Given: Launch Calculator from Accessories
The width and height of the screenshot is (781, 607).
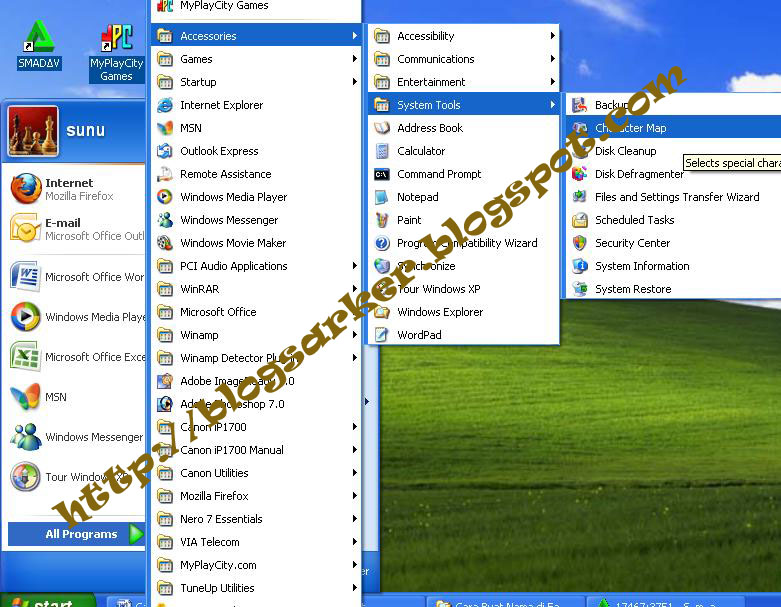Looking at the screenshot, I should tap(464, 151).
